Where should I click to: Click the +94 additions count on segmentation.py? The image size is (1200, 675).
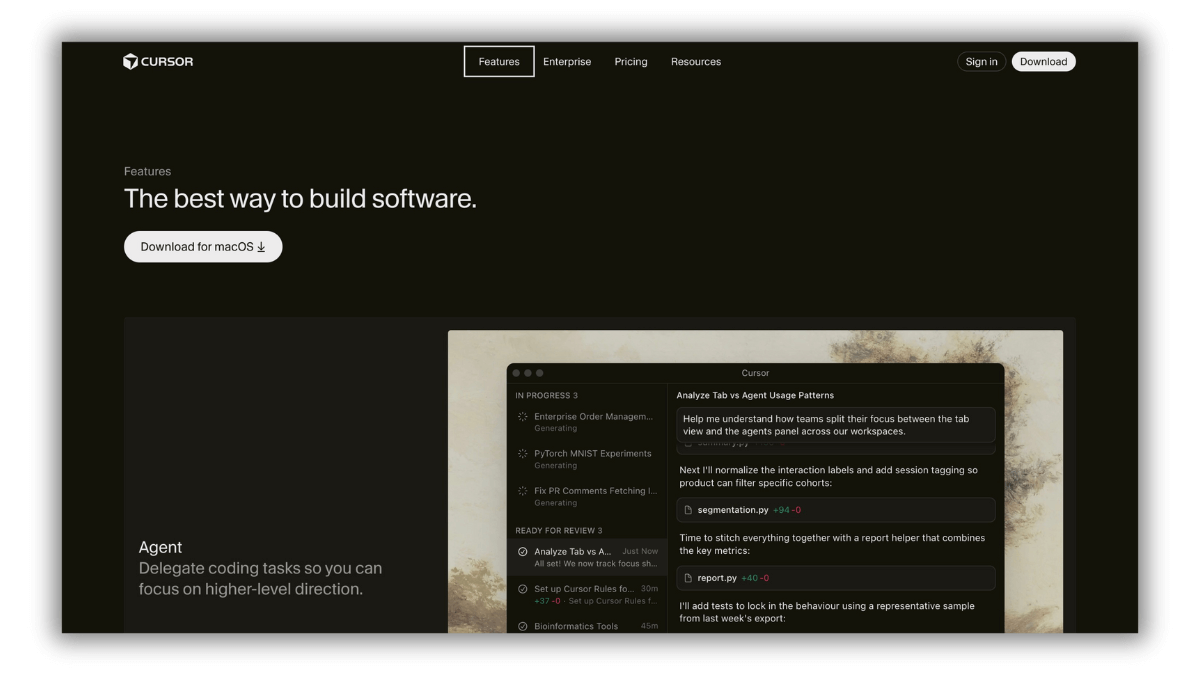point(781,510)
